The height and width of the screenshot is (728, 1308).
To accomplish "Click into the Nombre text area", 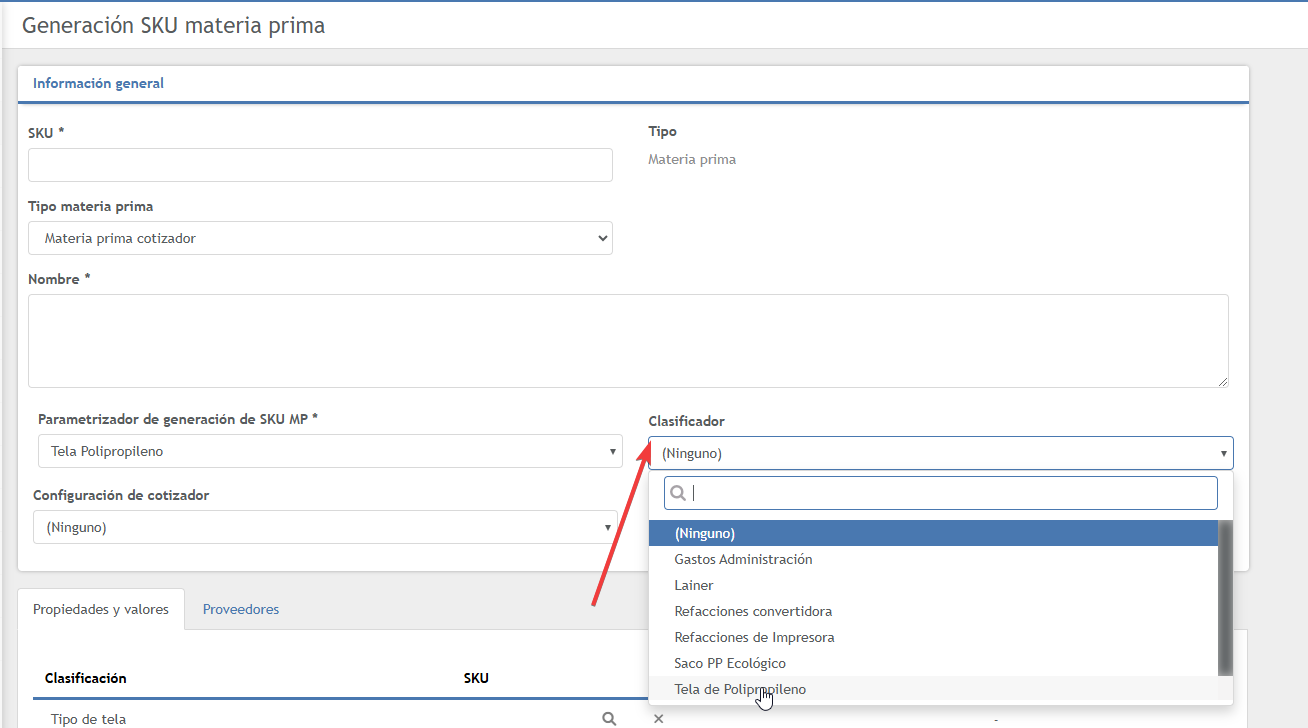I will [x=628, y=341].
